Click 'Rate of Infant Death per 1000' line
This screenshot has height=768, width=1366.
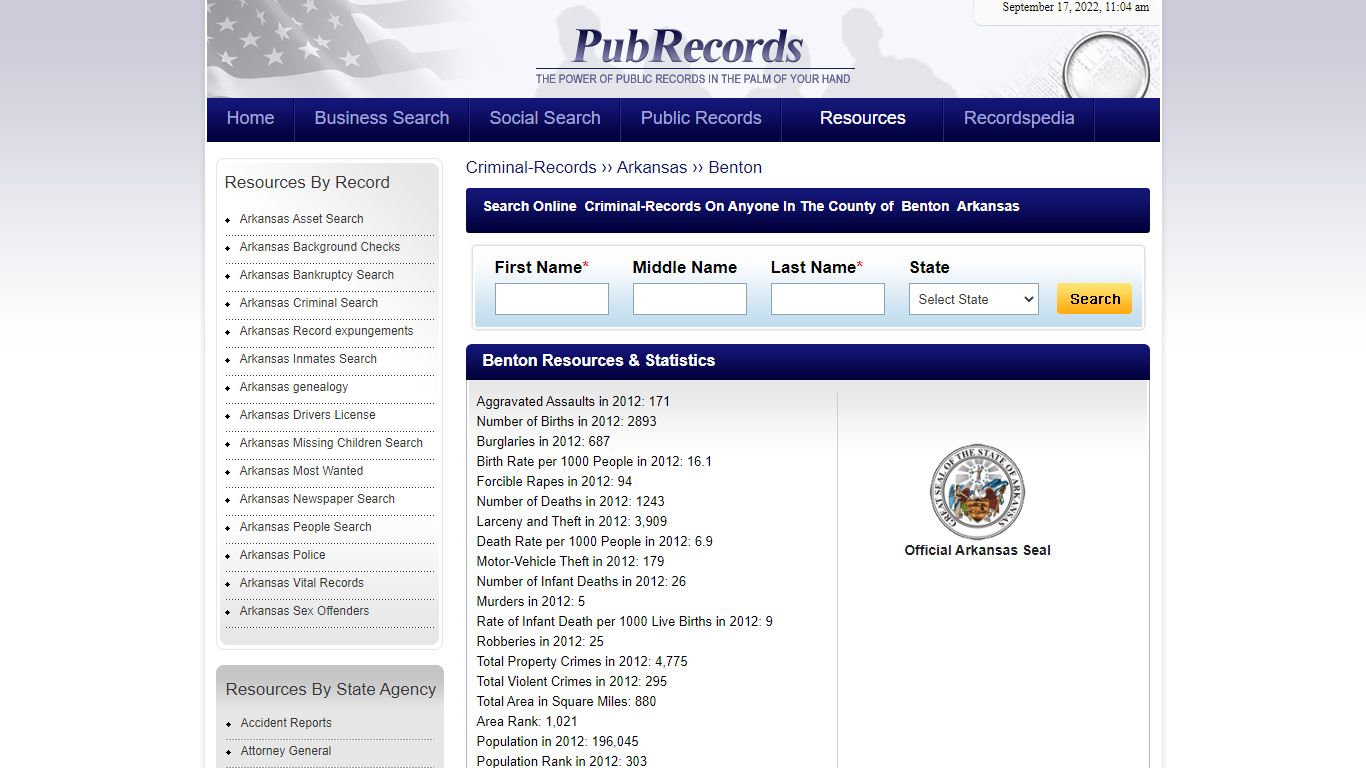tap(624, 621)
